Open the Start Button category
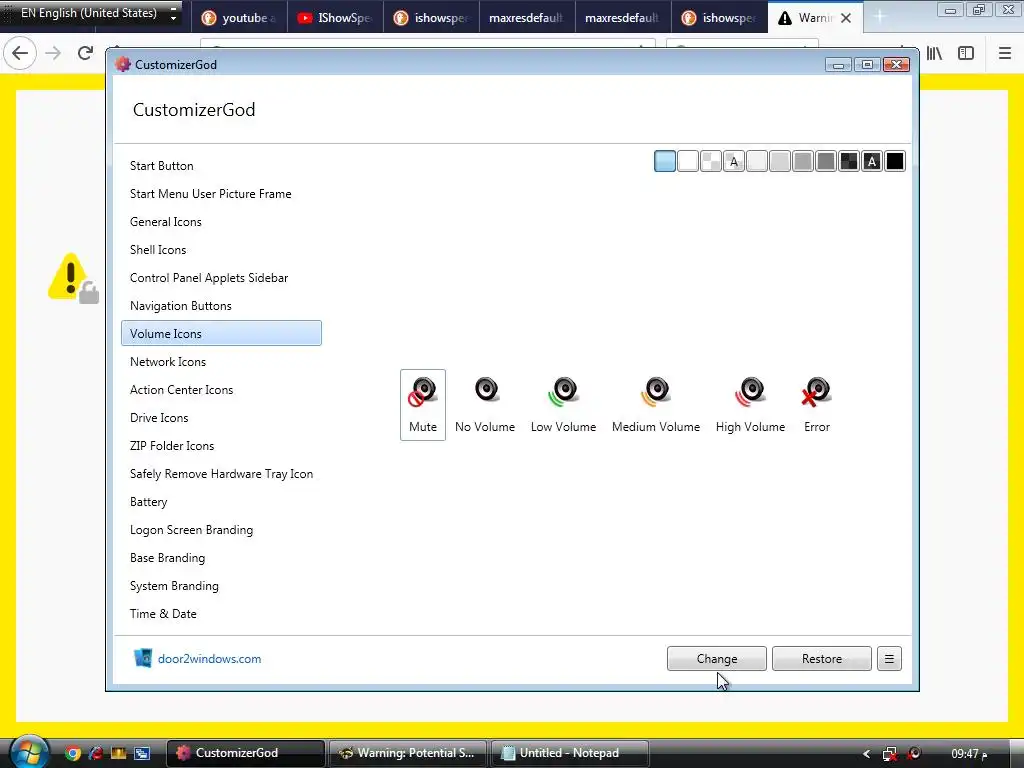This screenshot has width=1024, height=768. (221, 166)
